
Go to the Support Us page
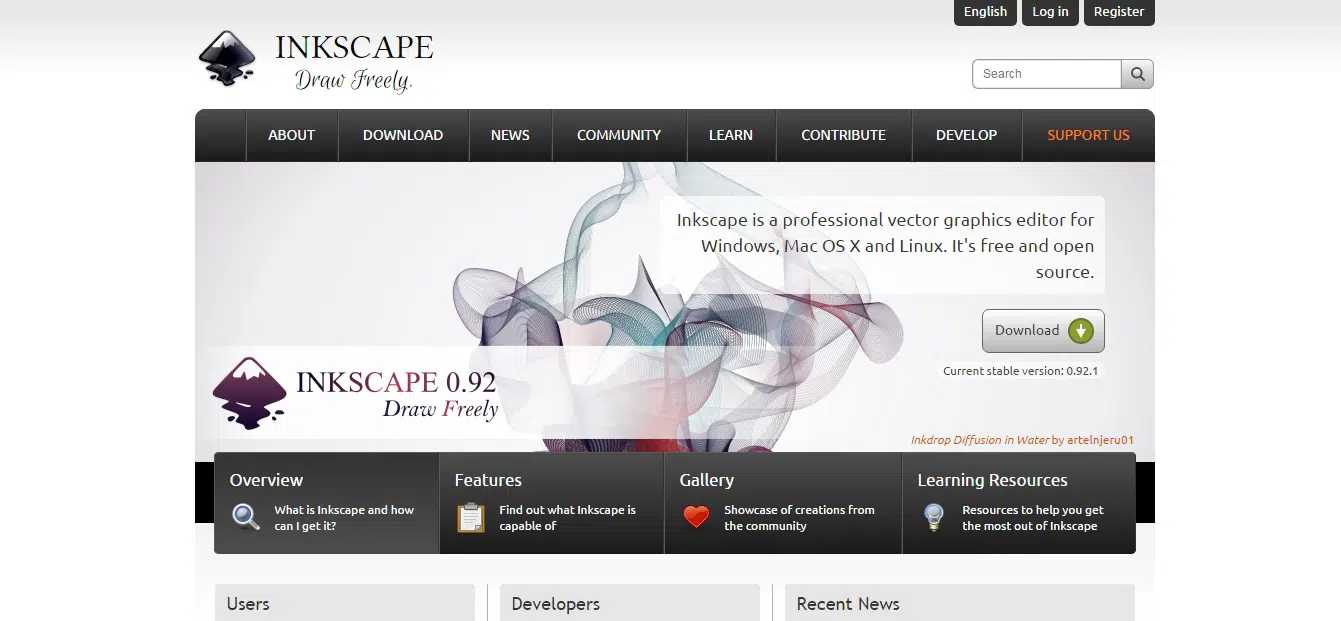(x=1088, y=135)
